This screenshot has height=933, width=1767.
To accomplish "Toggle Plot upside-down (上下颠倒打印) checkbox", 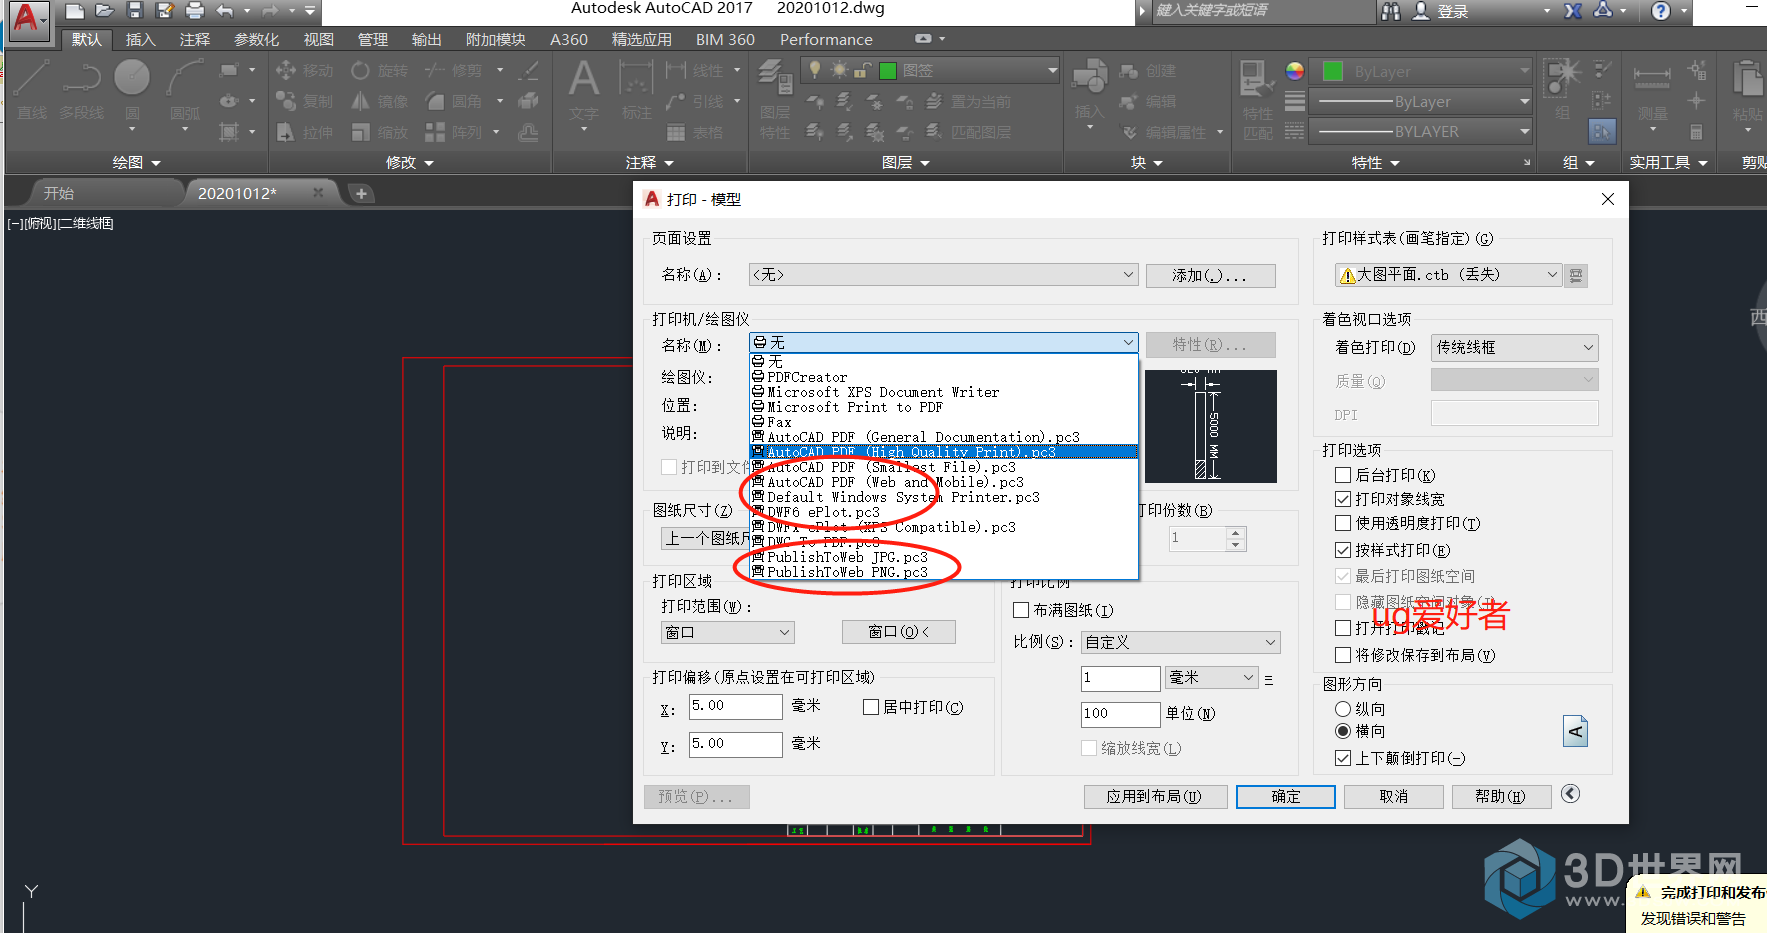I will (1343, 758).
